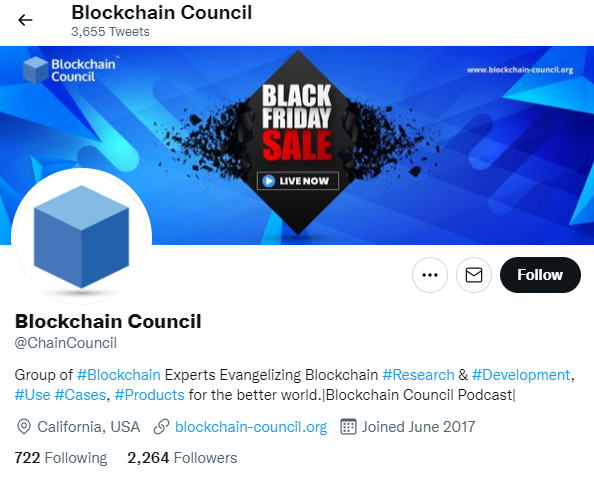Open the blue cube profile picture
This screenshot has width=594, height=477.
[x=81, y=238]
